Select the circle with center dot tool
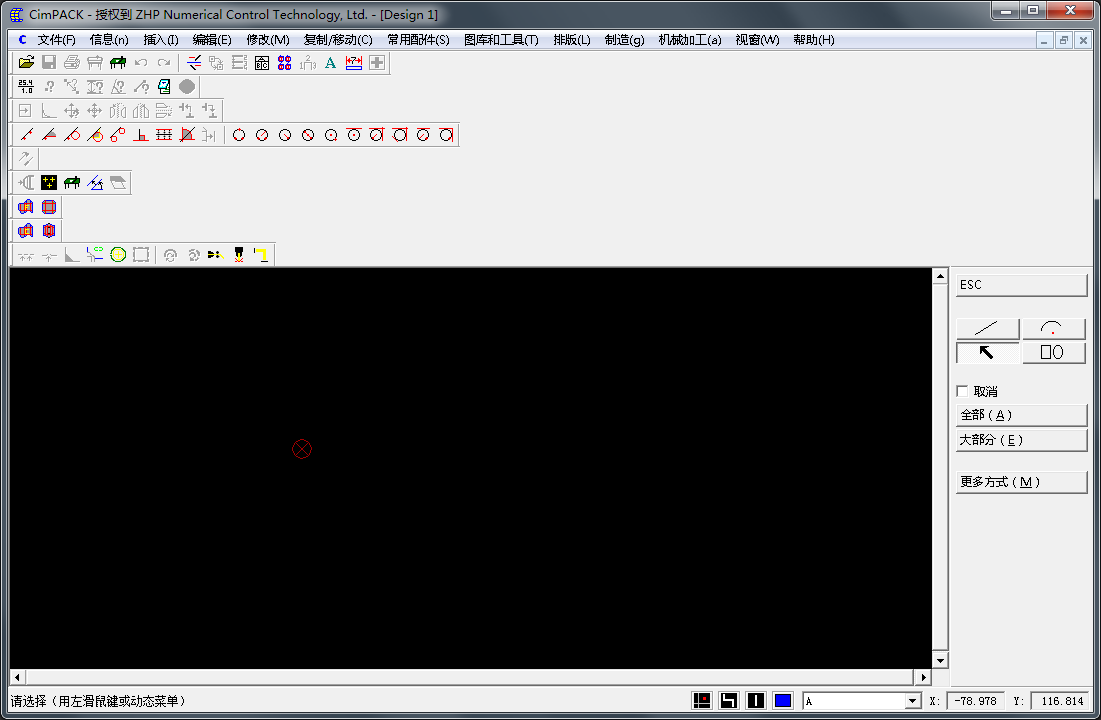 tap(331, 135)
